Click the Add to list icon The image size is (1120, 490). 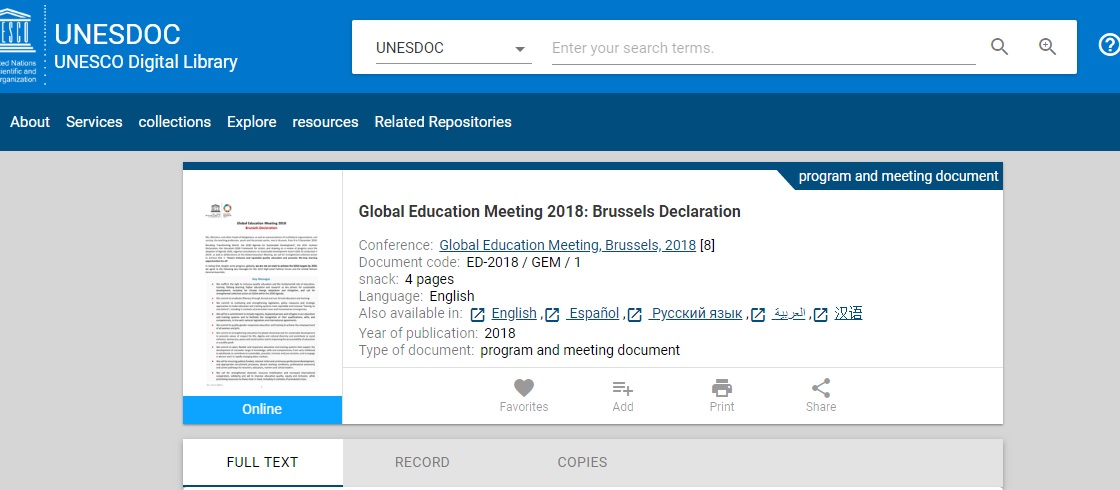pos(623,388)
